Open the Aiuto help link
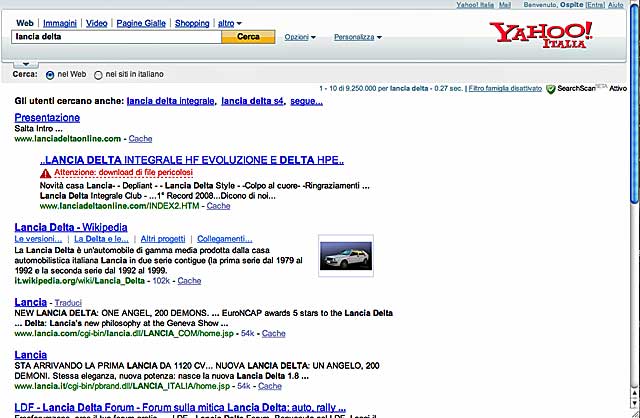Viewport: 640px width, 418px height. click(x=616, y=5)
